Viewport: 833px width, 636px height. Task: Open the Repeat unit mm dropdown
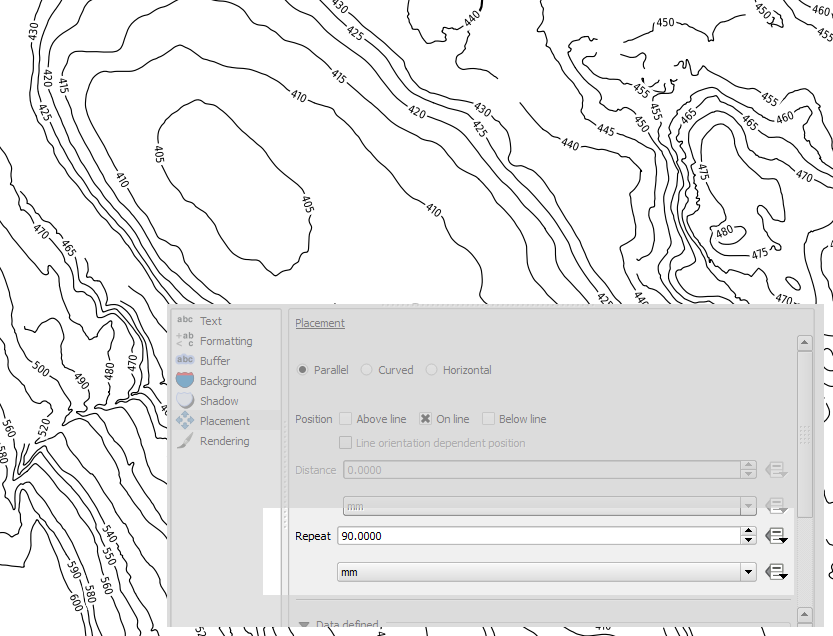click(547, 572)
